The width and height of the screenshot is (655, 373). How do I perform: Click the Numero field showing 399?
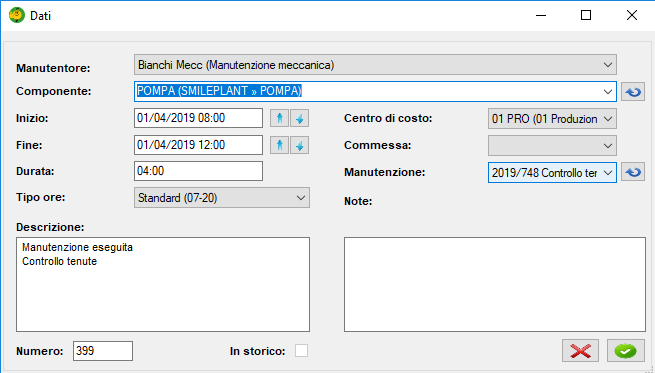click(x=103, y=350)
